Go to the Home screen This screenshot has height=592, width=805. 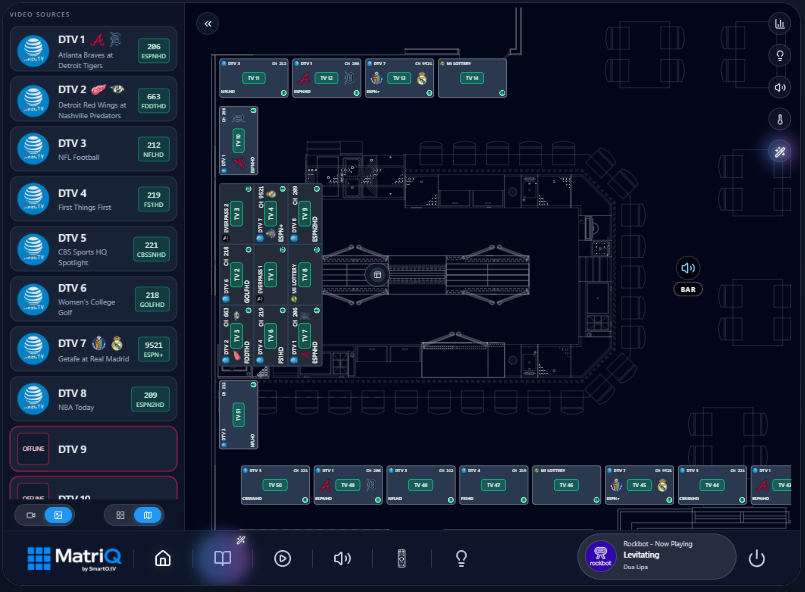tap(163, 558)
